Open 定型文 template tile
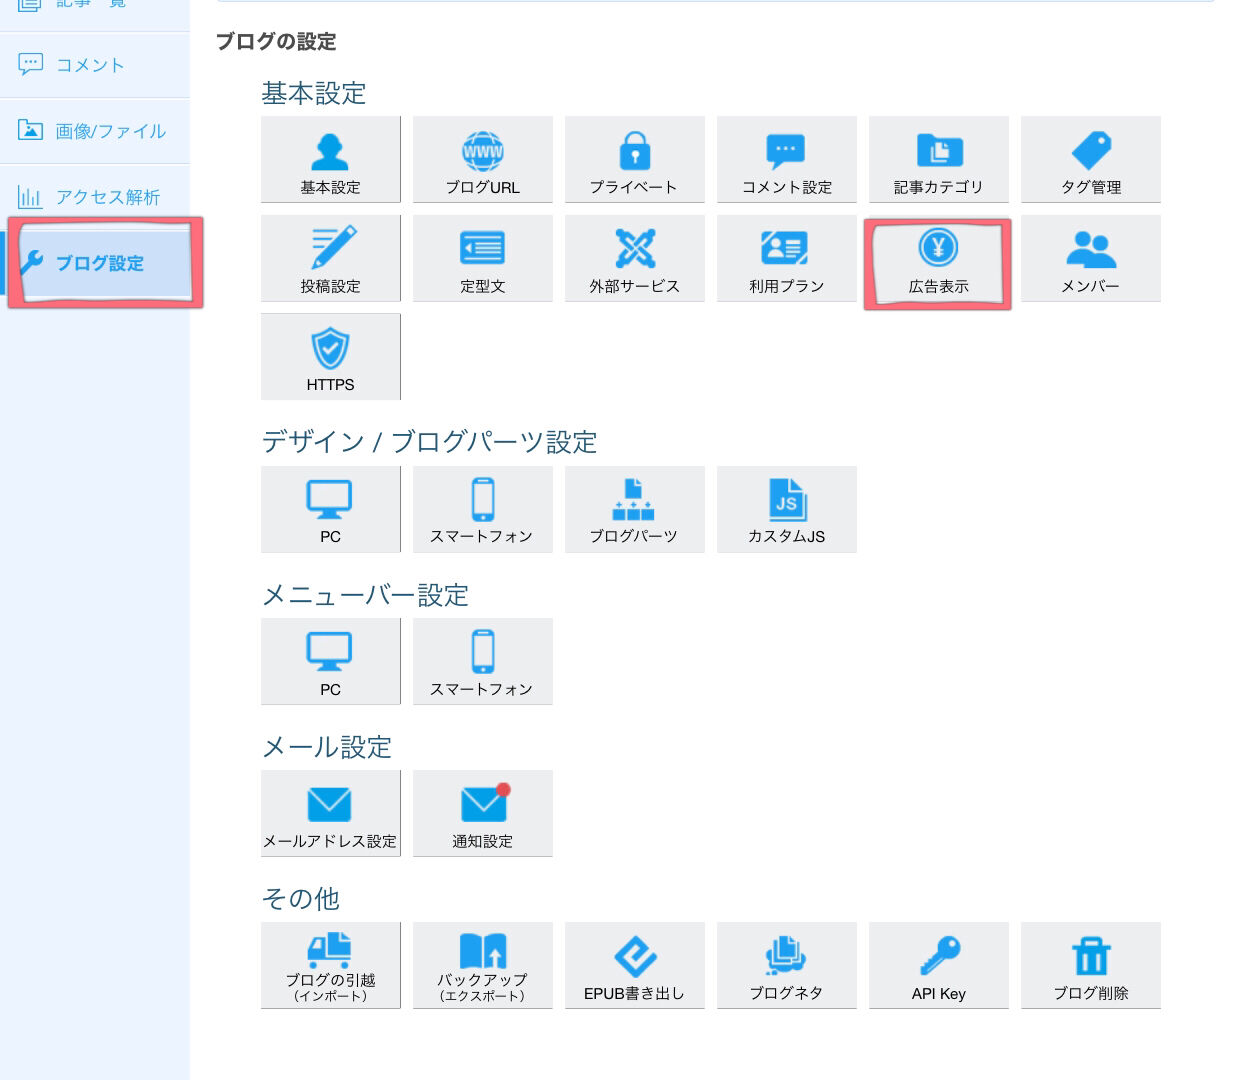The image size is (1242, 1080). 483,258
